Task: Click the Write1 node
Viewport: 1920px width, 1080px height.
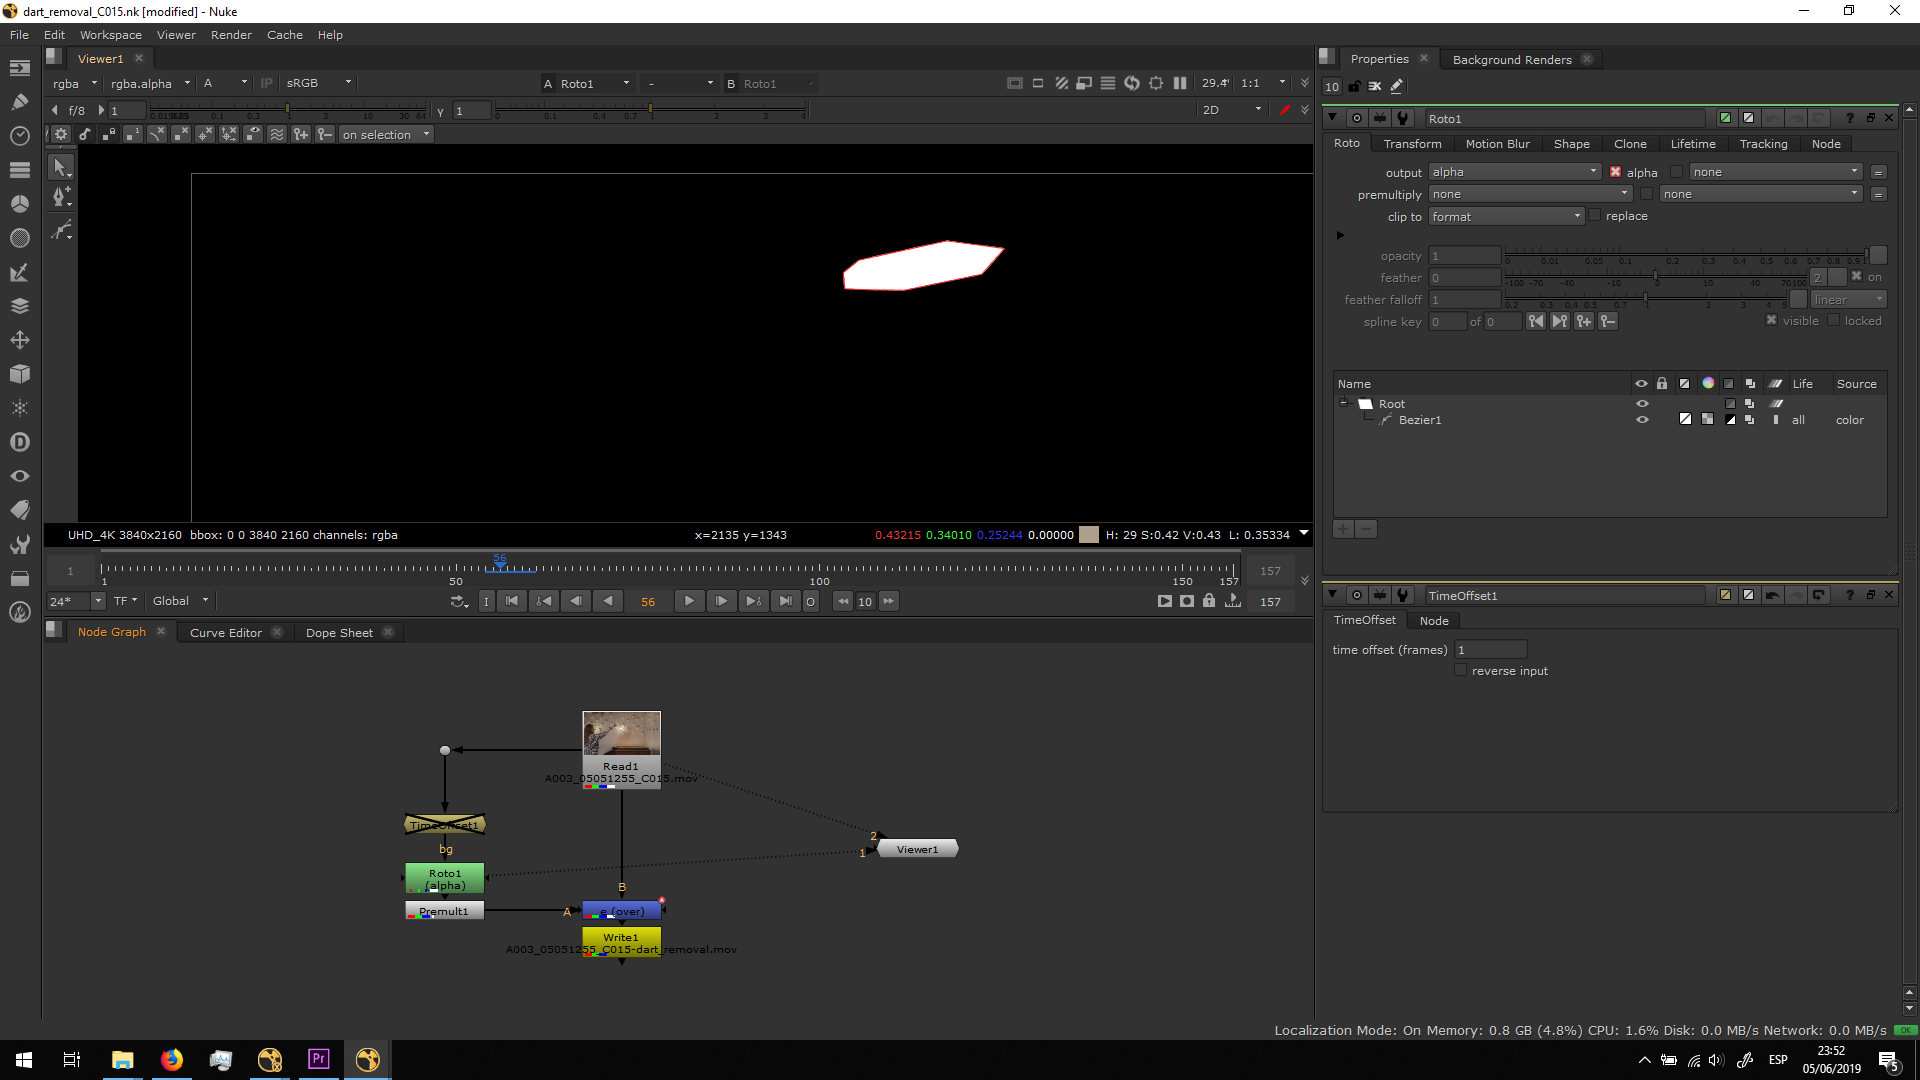Action: click(x=621, y=938)
